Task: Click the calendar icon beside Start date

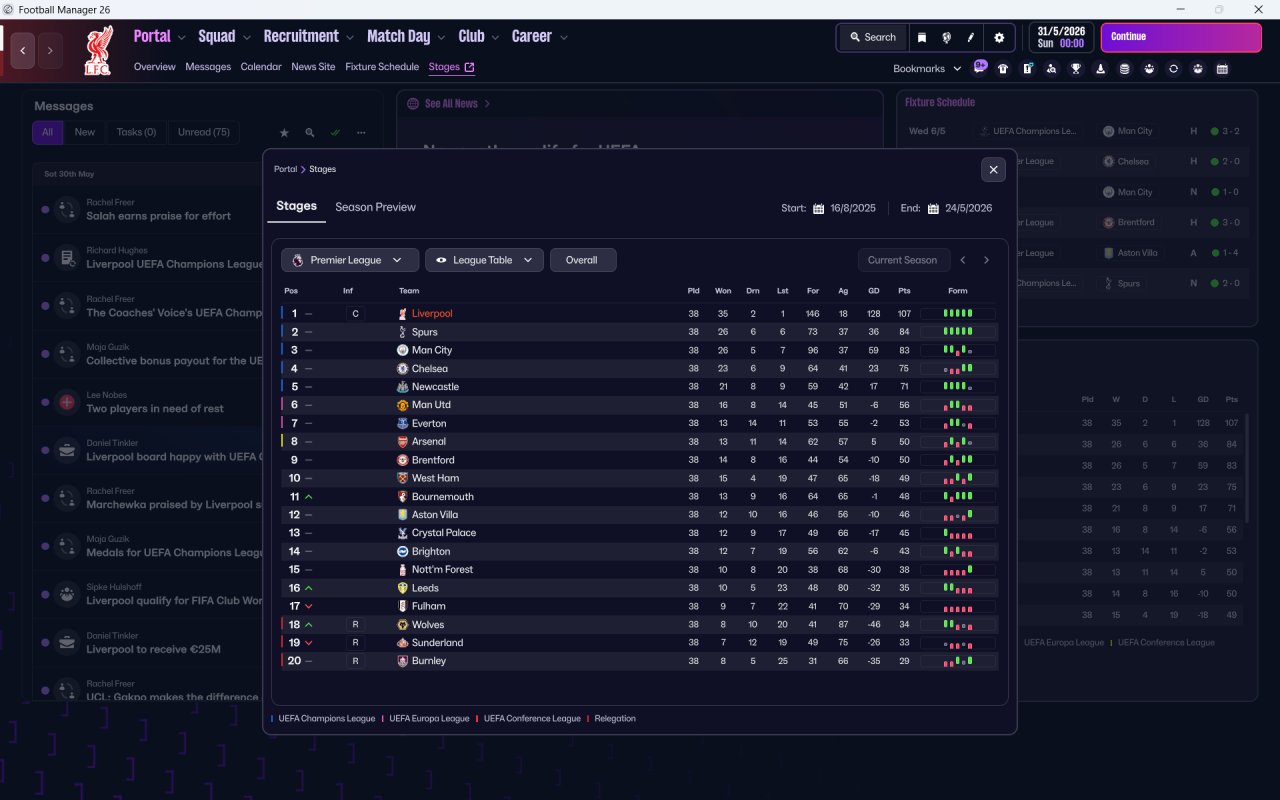Action: (x=818, y=209)
